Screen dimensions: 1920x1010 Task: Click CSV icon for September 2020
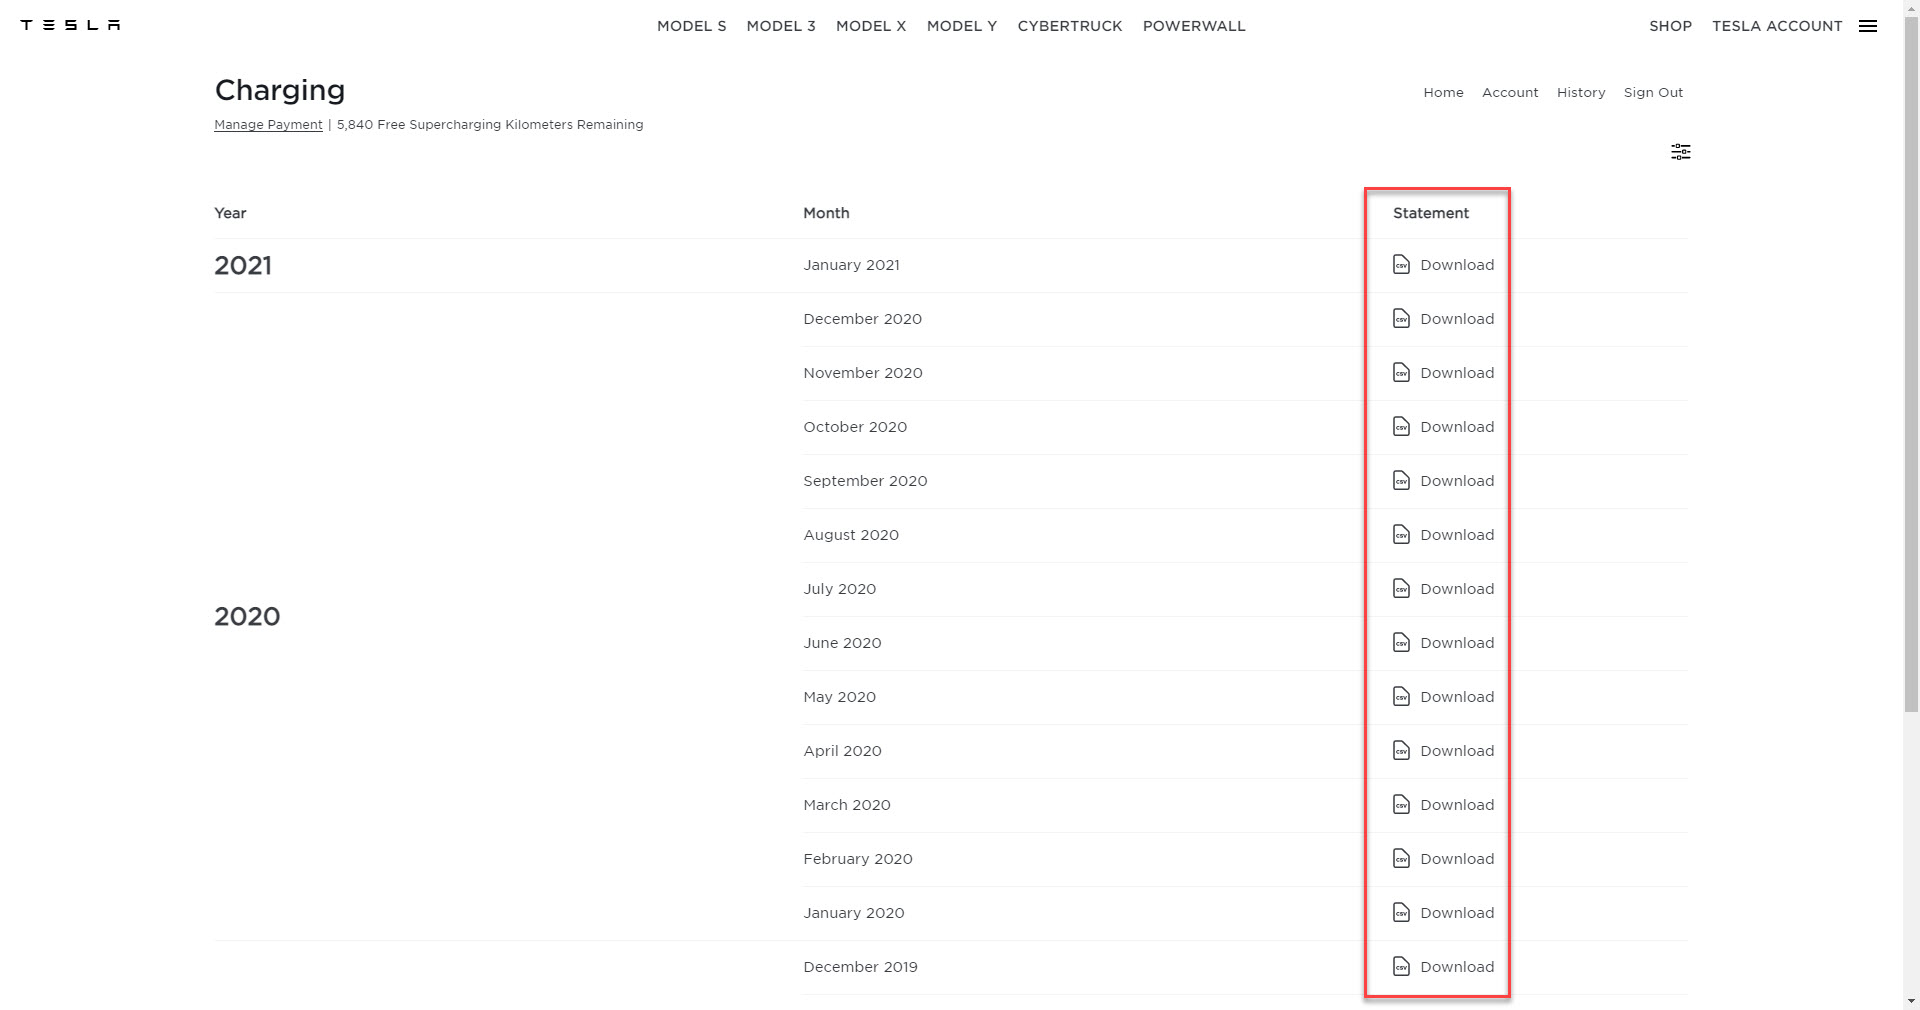(x=1402, y=481)
